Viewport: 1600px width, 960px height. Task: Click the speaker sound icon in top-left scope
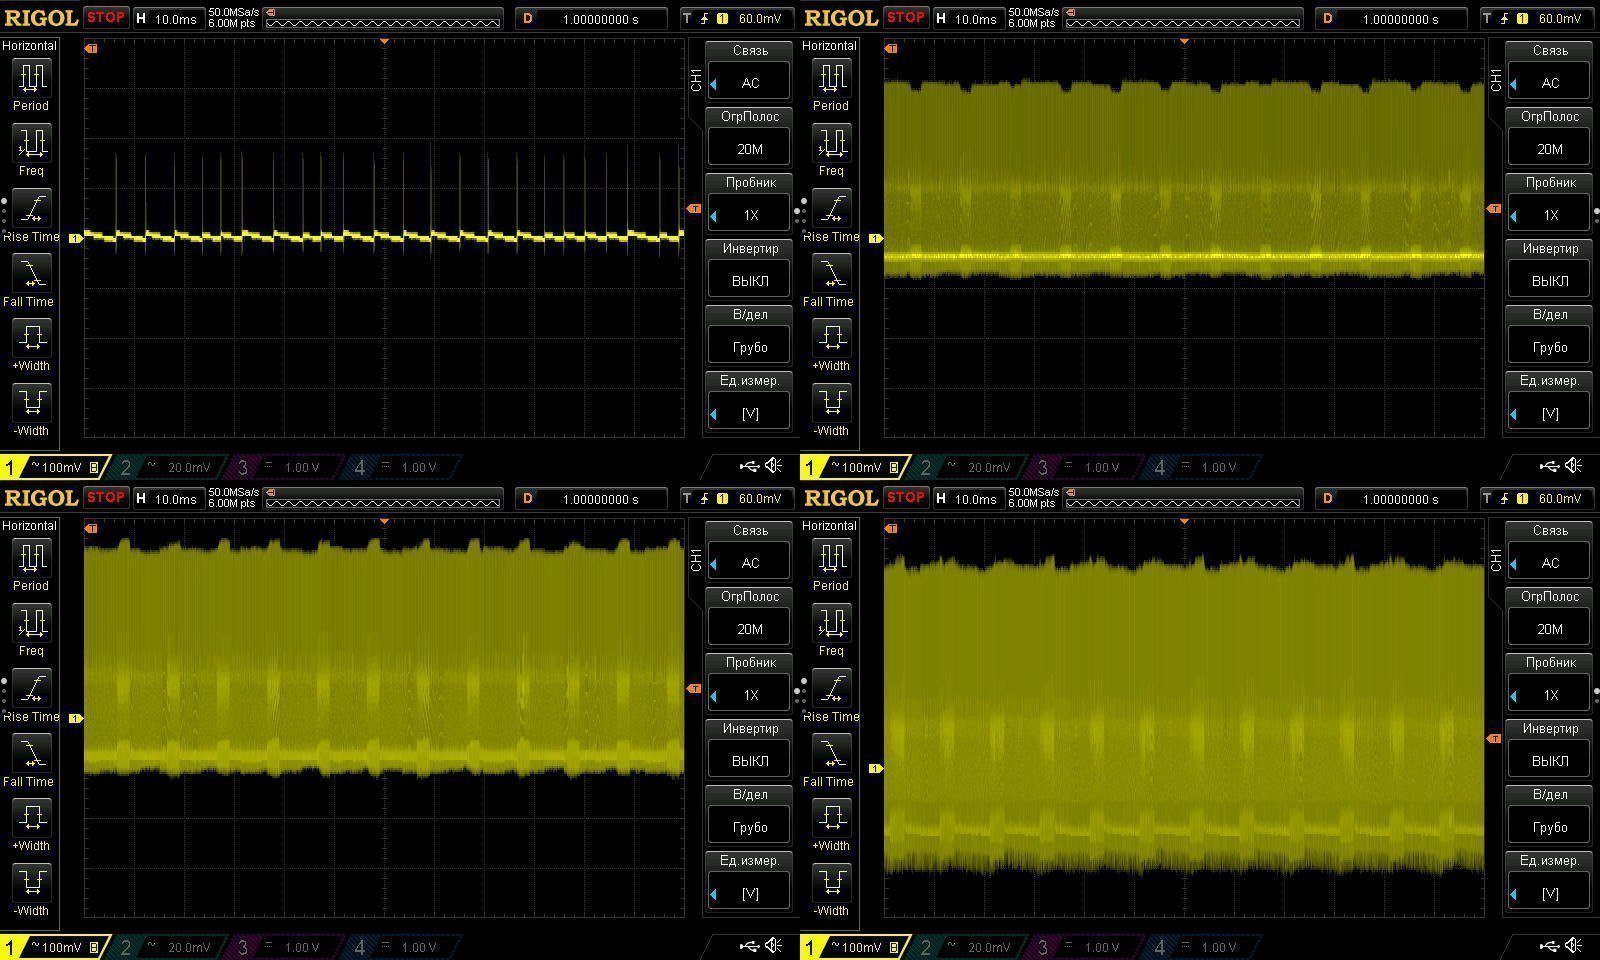click(x=774, y=466)
